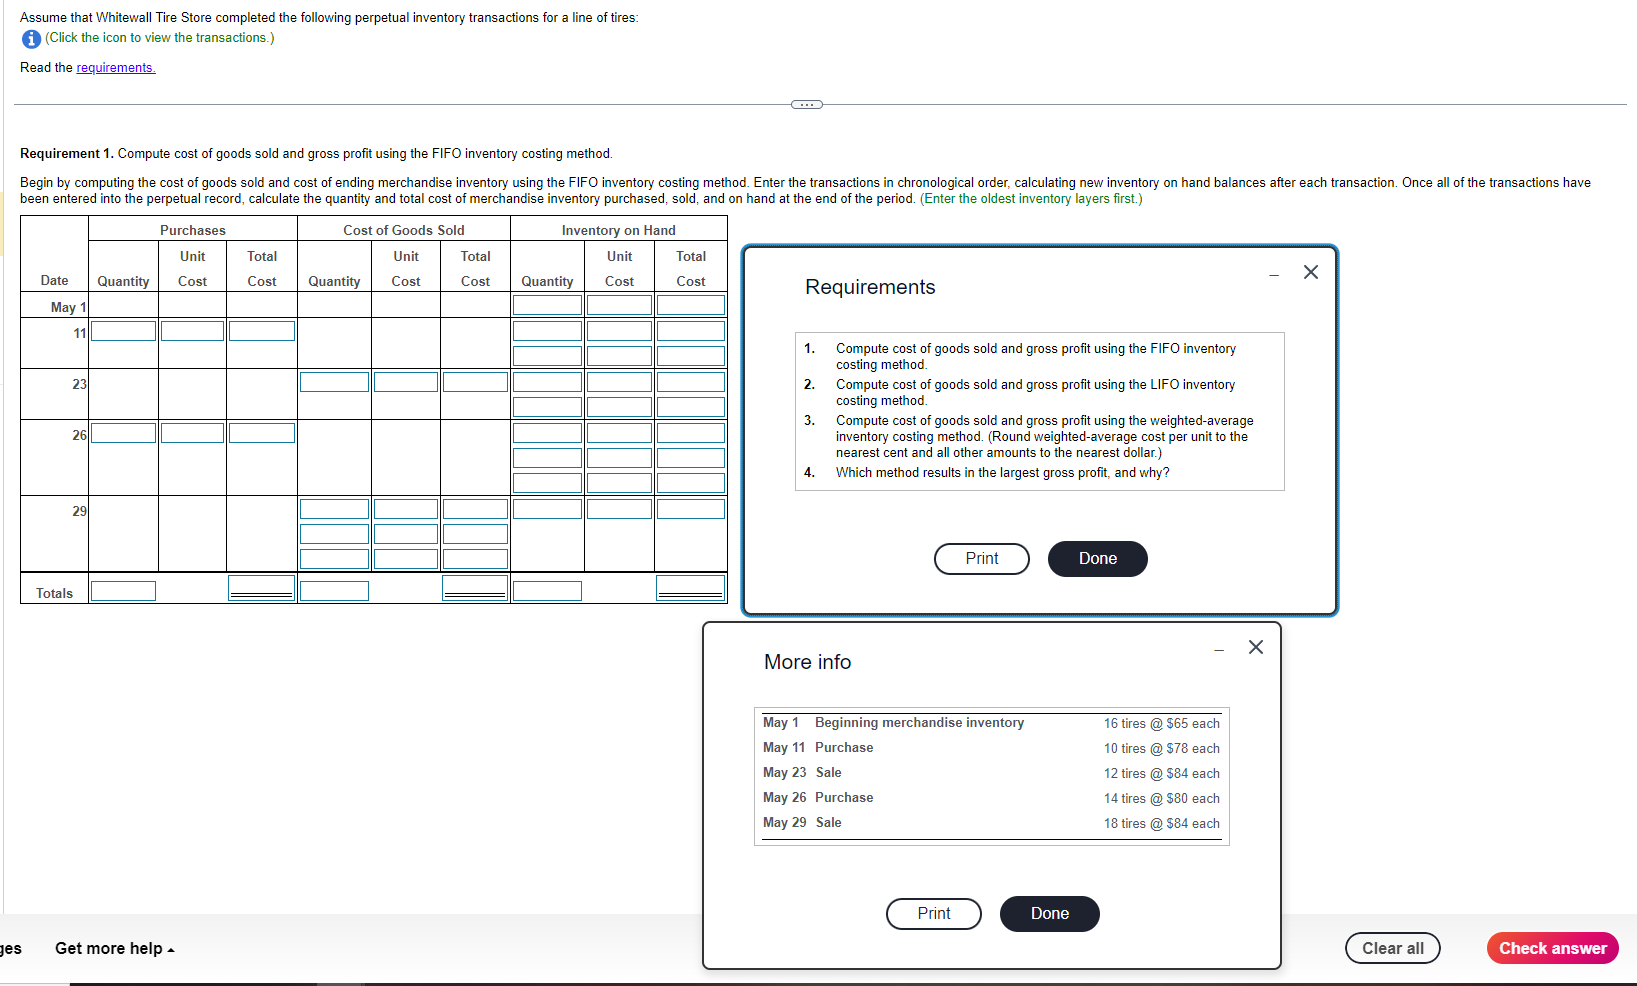Image resolution: width=1637 pixels, height=986 pixels.
Task: Select May 1 inventory unit cost field
Action: click(x=619, y=305)
